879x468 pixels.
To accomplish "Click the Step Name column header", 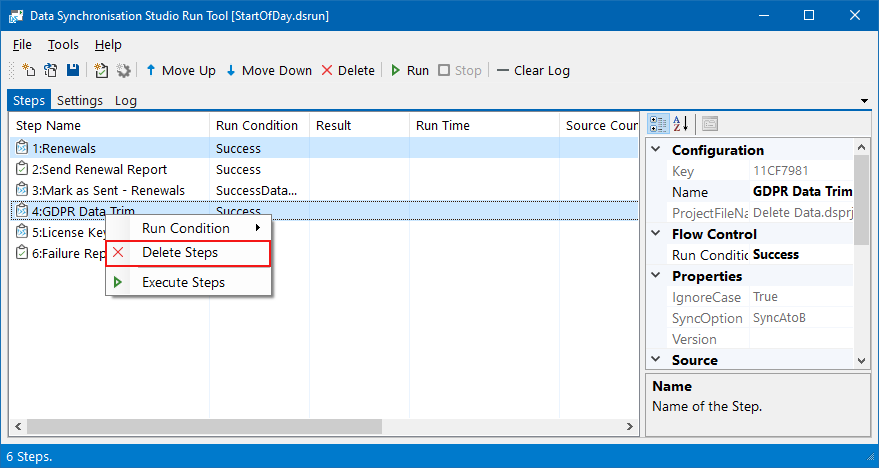I will pos(109,126).
